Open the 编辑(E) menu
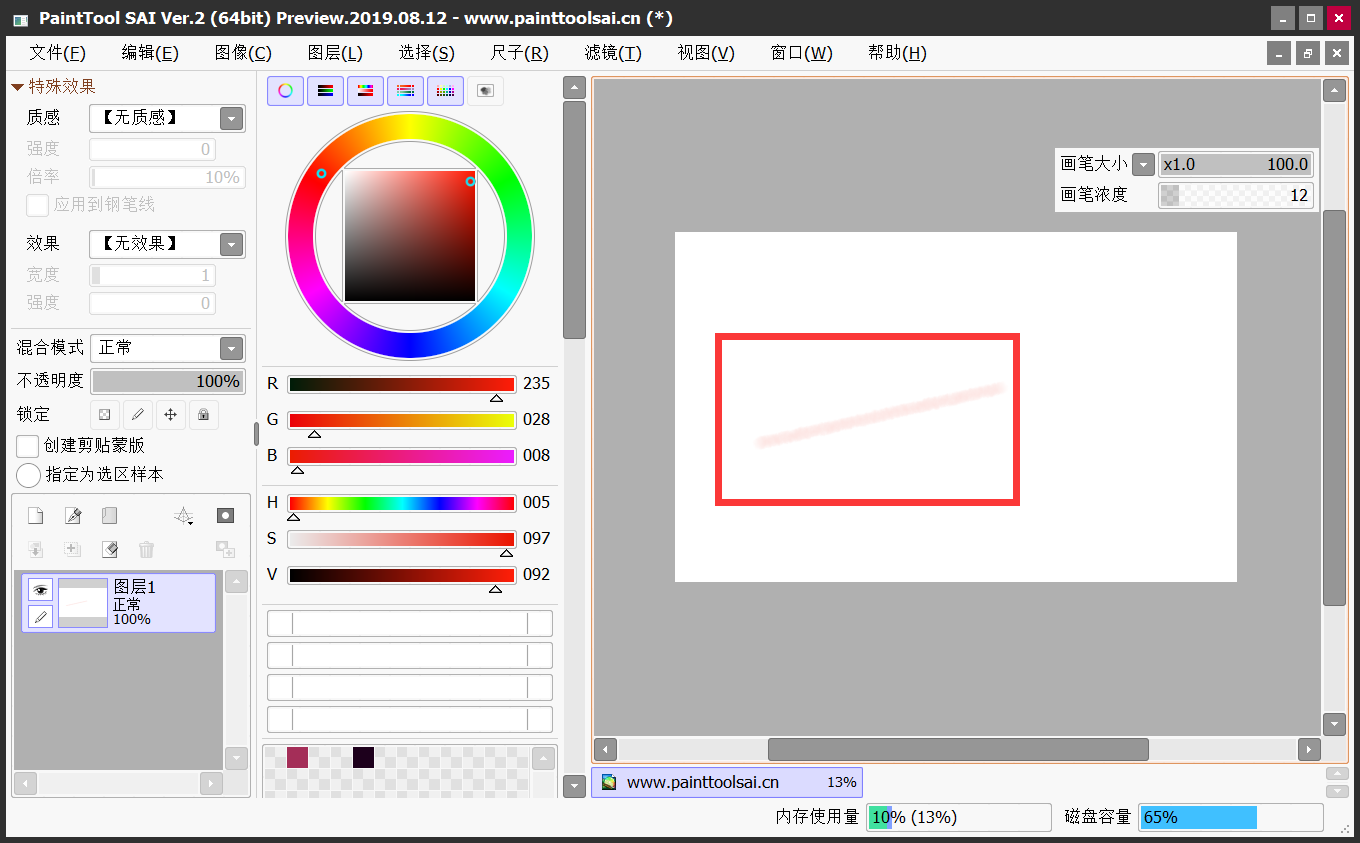The height and width of the screenshot is (843, 1360). [x=150, y=53]
